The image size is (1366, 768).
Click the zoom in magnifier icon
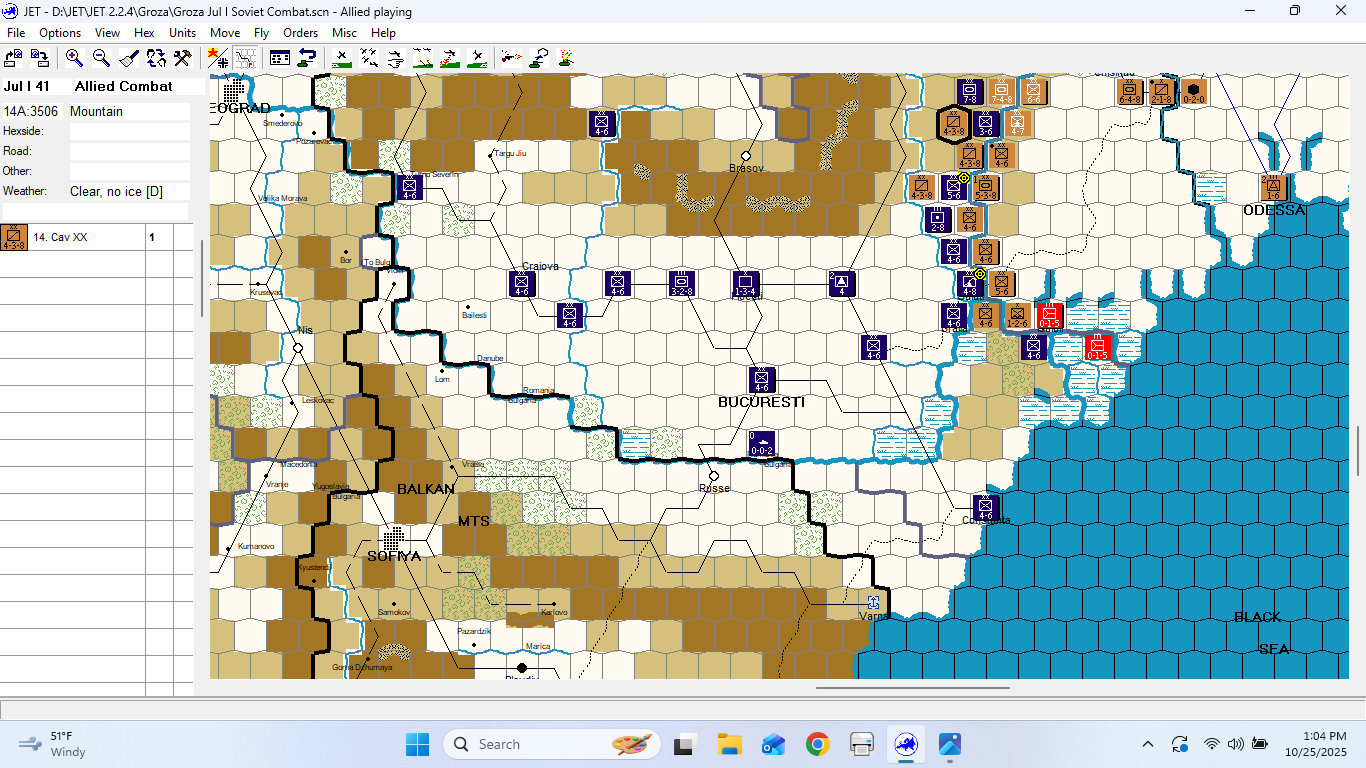[x=74, y=58]
